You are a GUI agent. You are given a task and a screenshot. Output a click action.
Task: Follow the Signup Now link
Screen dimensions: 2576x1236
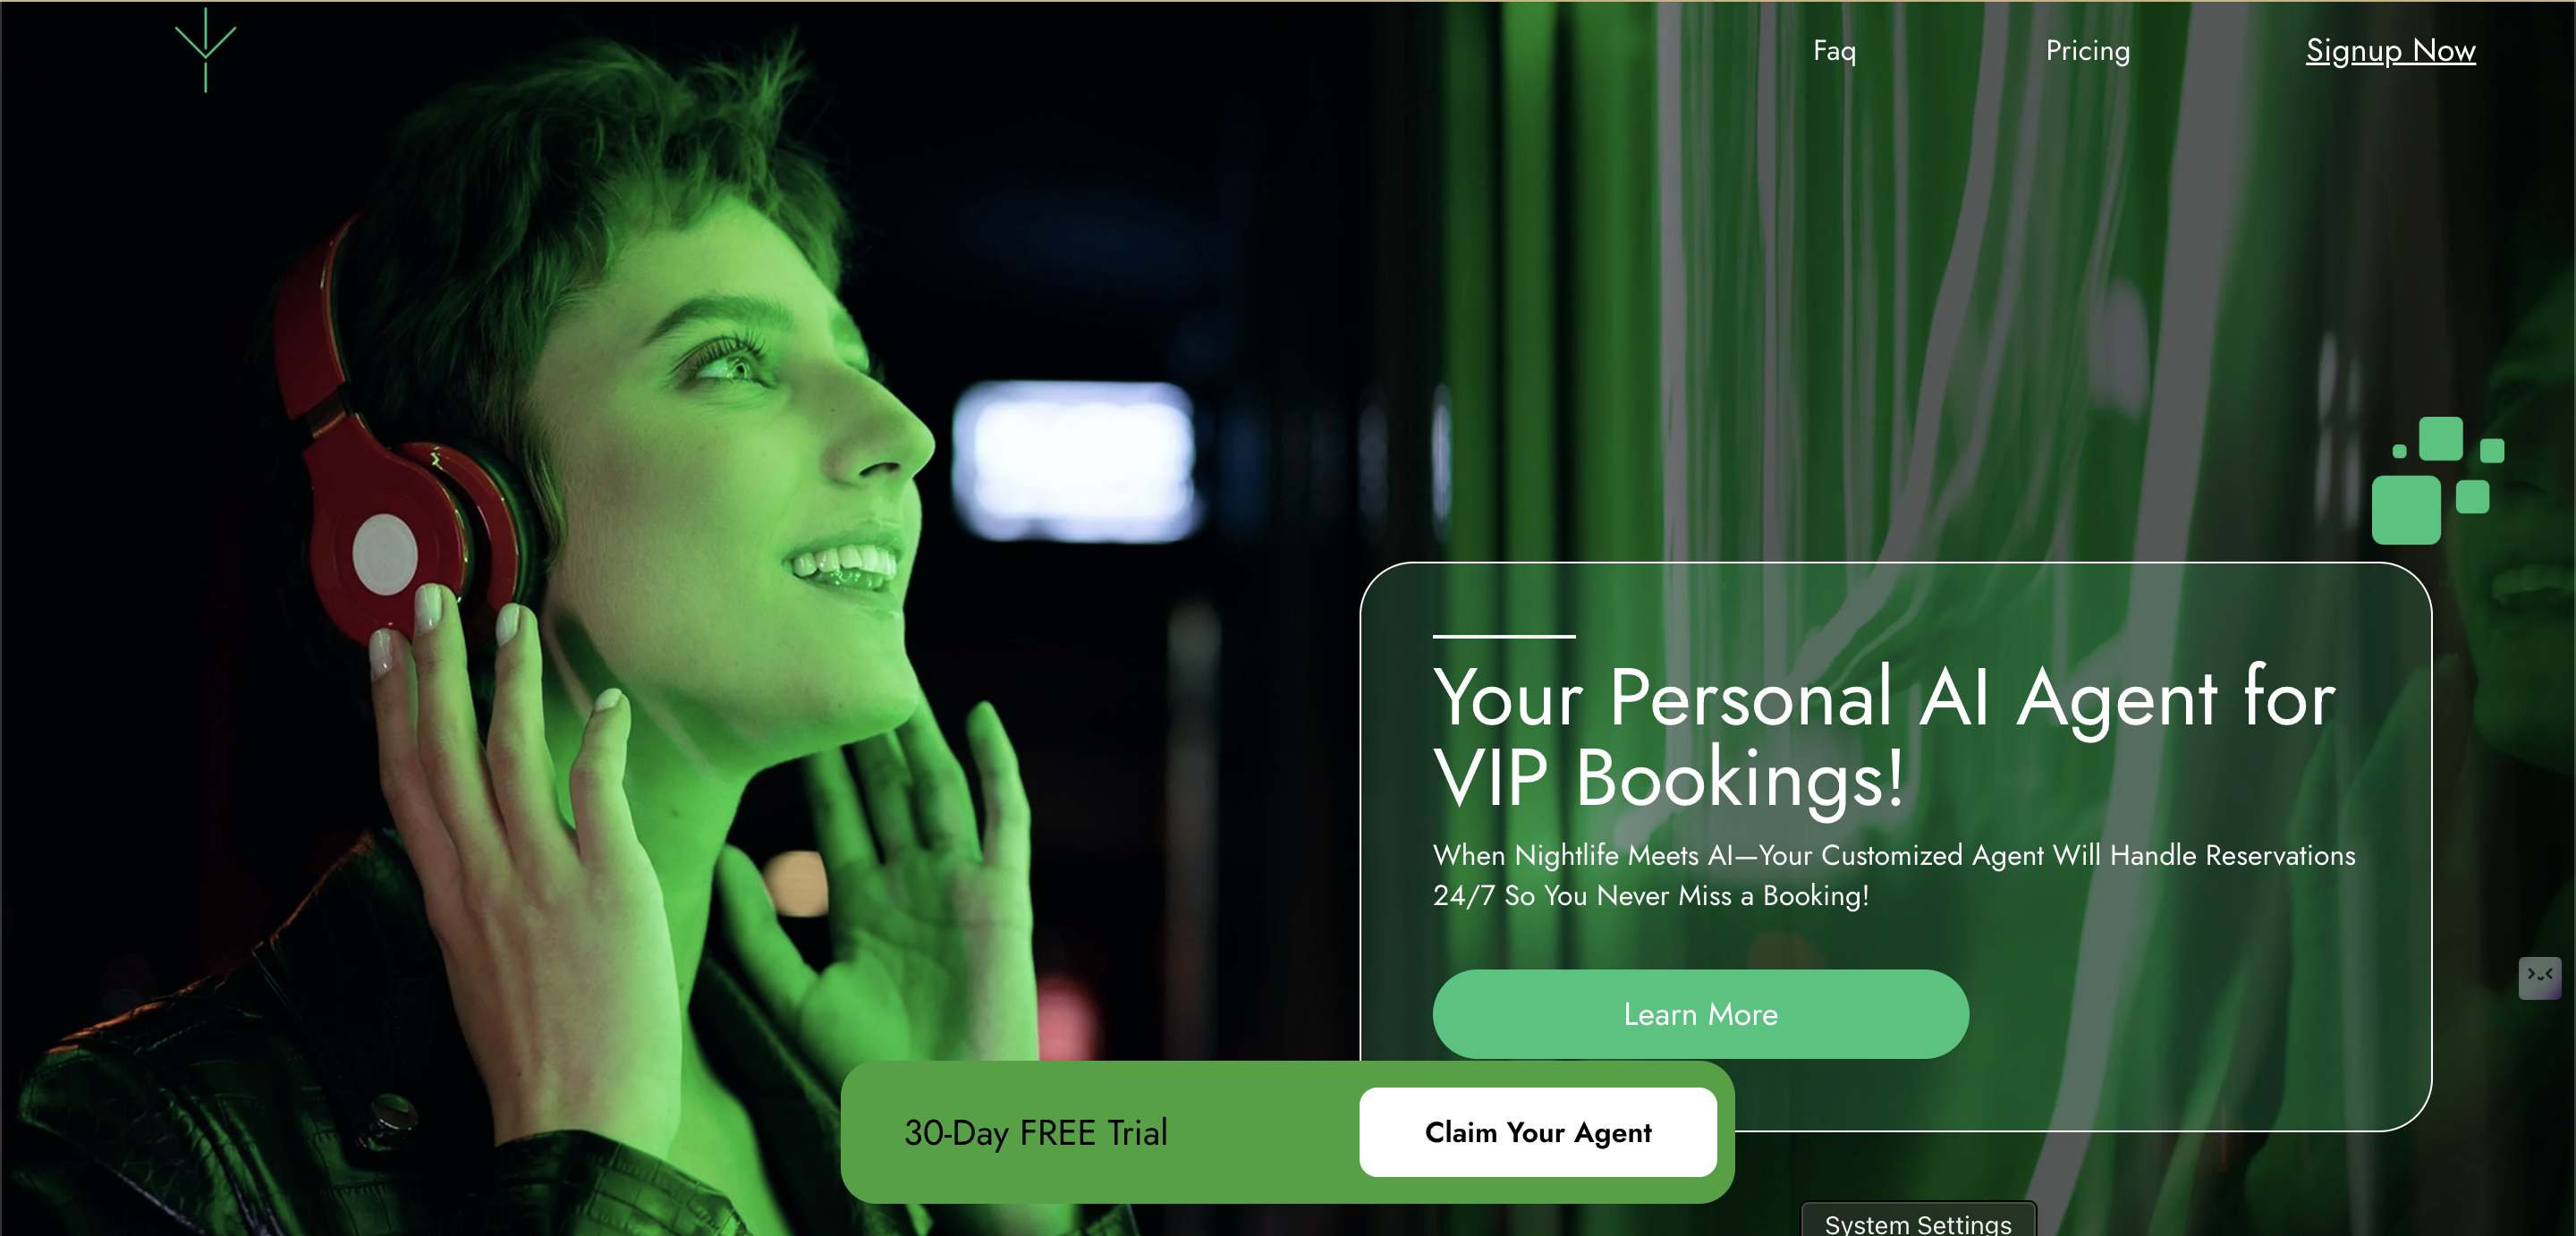click(x=2390, y=51)
